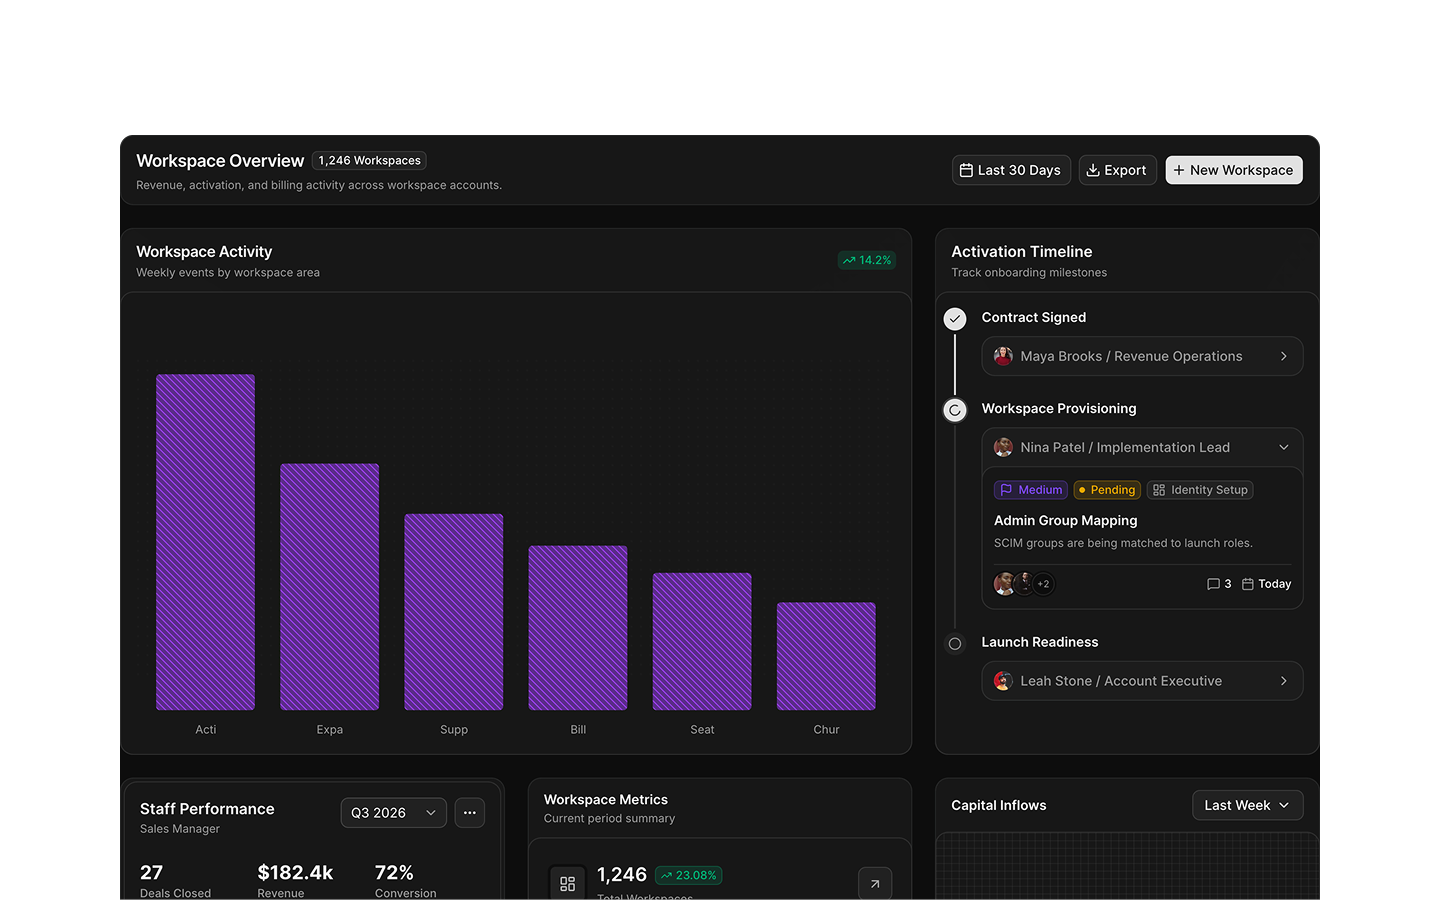Click the Launch Readiness empty step marker
Viewport: 1440px width, 900px height.
point(955,644)
